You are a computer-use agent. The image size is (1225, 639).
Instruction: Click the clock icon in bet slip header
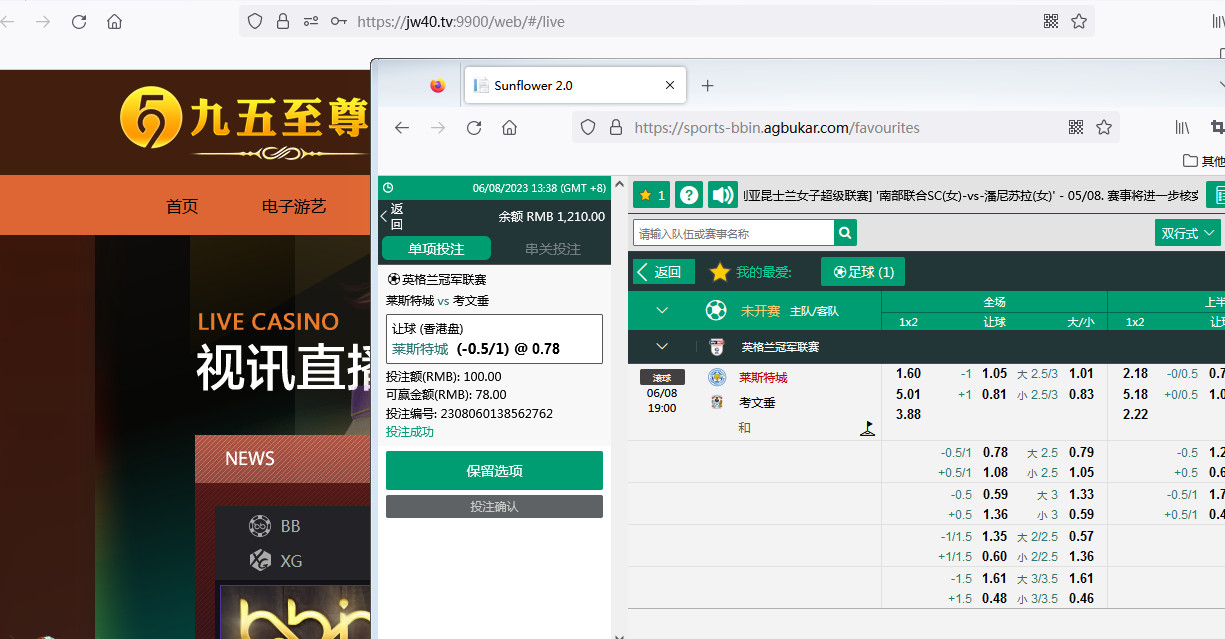click(389, 188)
